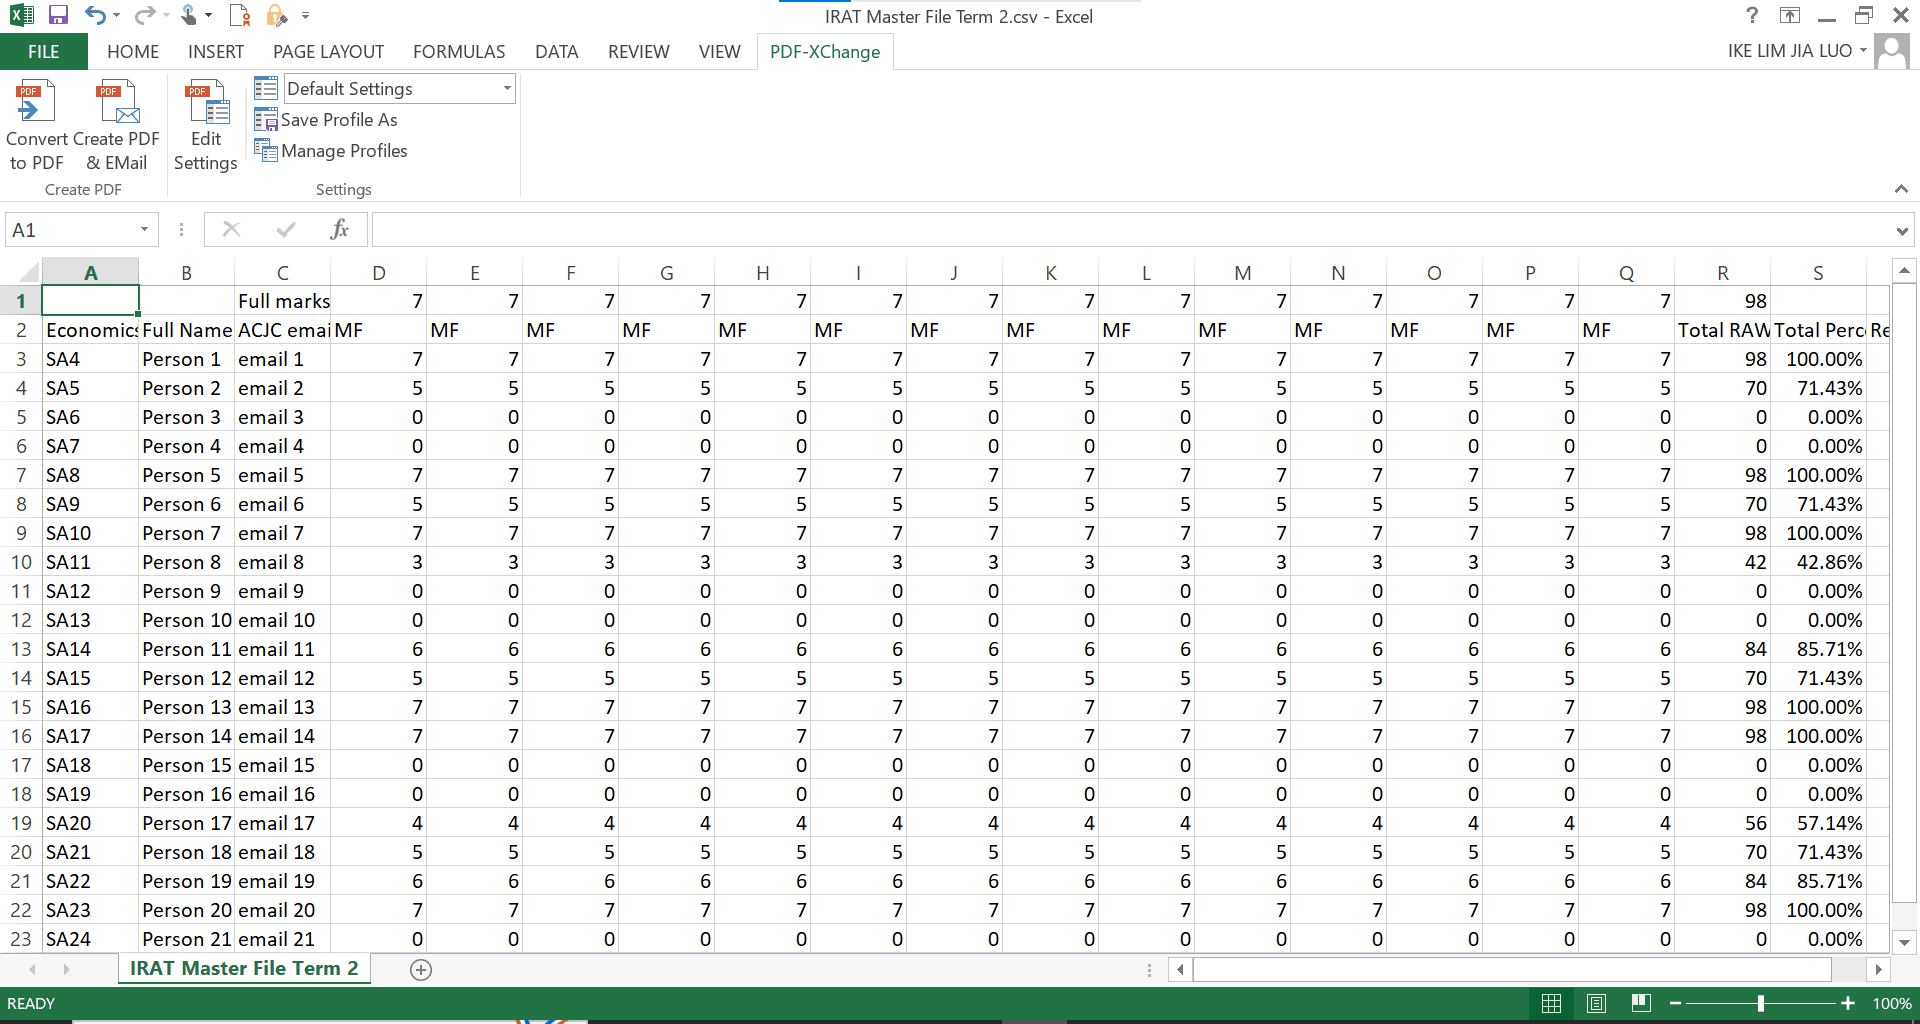1920x1024 pixels.
Task: Click the Cancel X icon in formula bar
Action: click(231, 230)
